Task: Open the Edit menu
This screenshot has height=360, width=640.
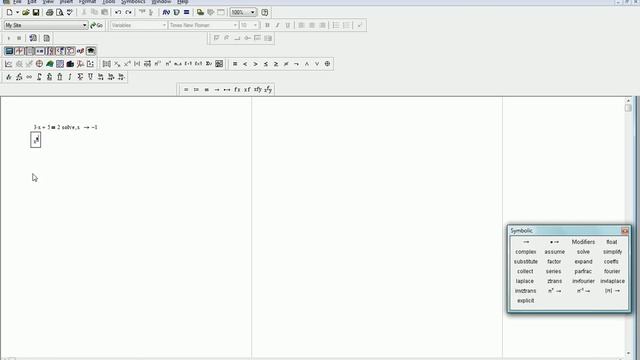Action: (x=32, y=2)
